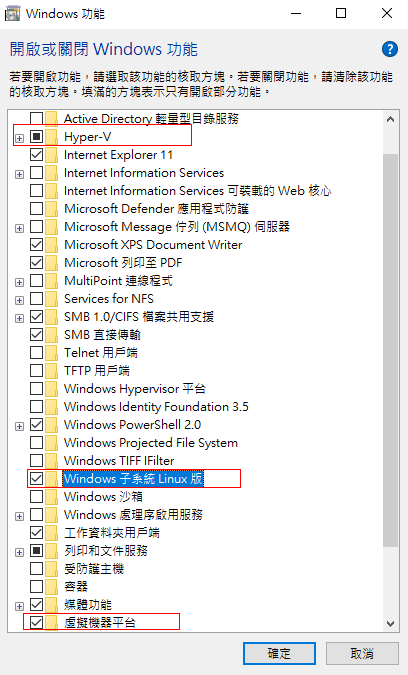Click the folder icon next to 容器

(52, 587)
